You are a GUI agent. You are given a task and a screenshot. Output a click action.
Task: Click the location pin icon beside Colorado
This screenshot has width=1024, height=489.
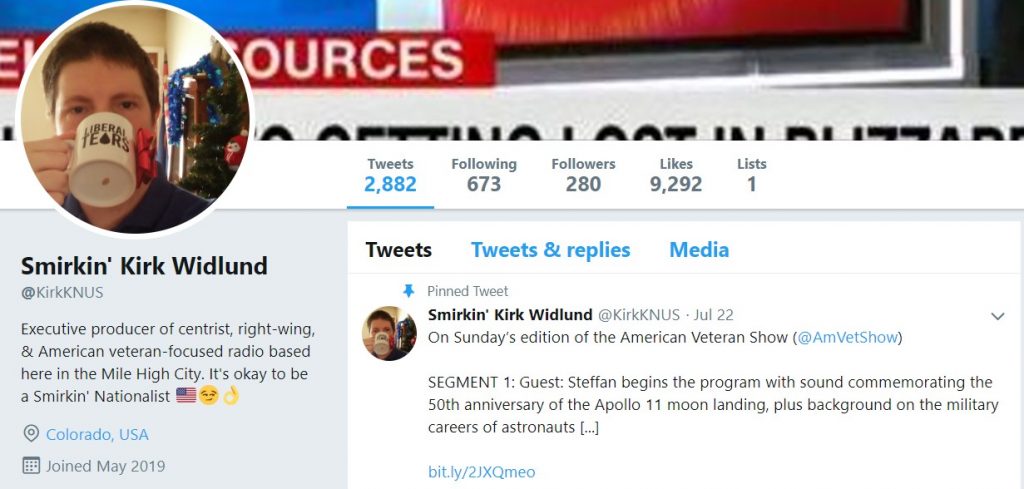31,434
